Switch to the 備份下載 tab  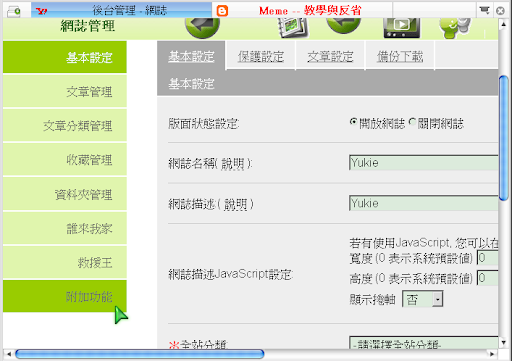click(400, 56)
